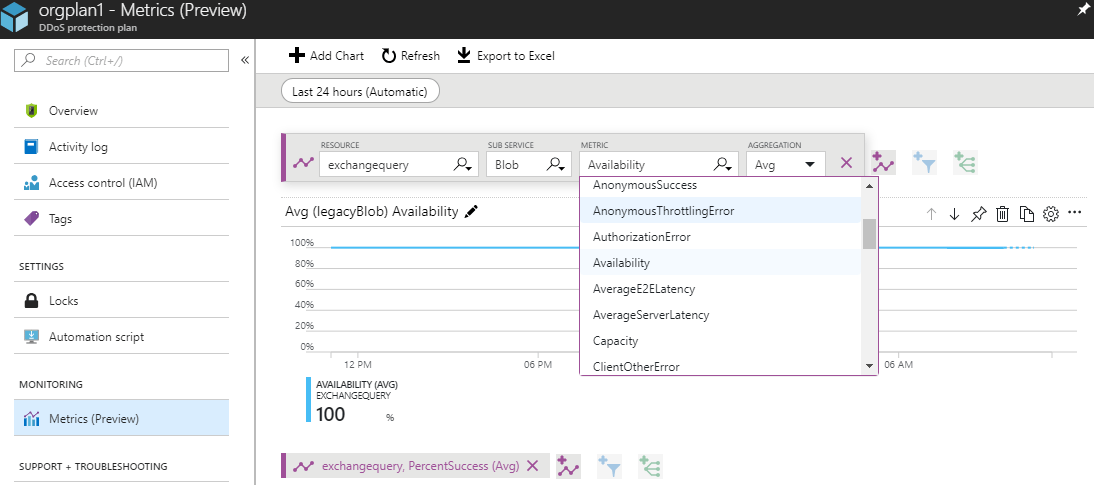Open Activity log in the sidebar
The width and height of the screenshot is (1094, 485).
[x=121, y=147]
